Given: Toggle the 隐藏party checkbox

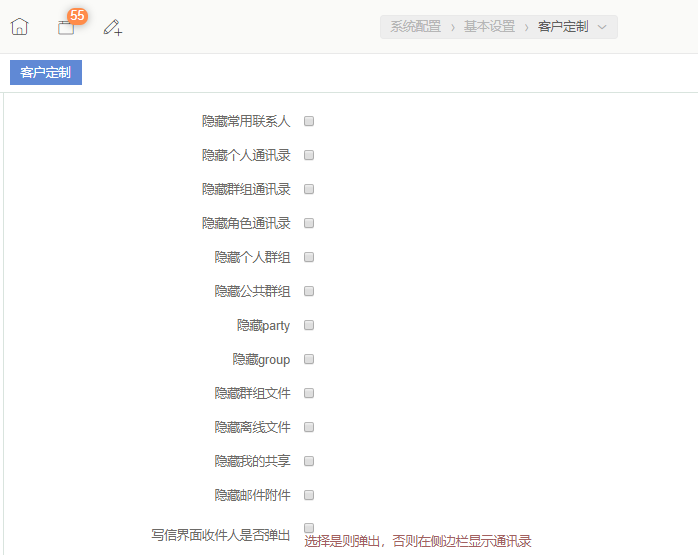Looking at the screenshot, I should (309, 325).
